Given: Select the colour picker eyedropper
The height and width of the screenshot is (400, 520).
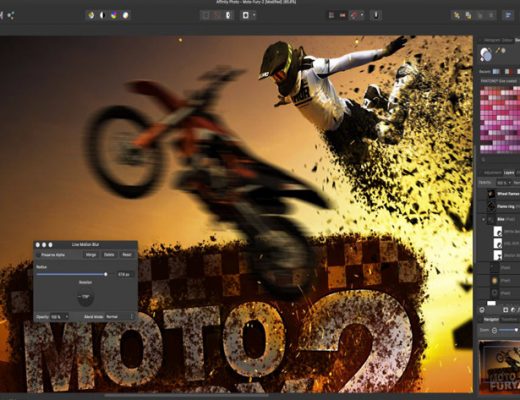Looking at the screenshot, I should click(498, 51).
